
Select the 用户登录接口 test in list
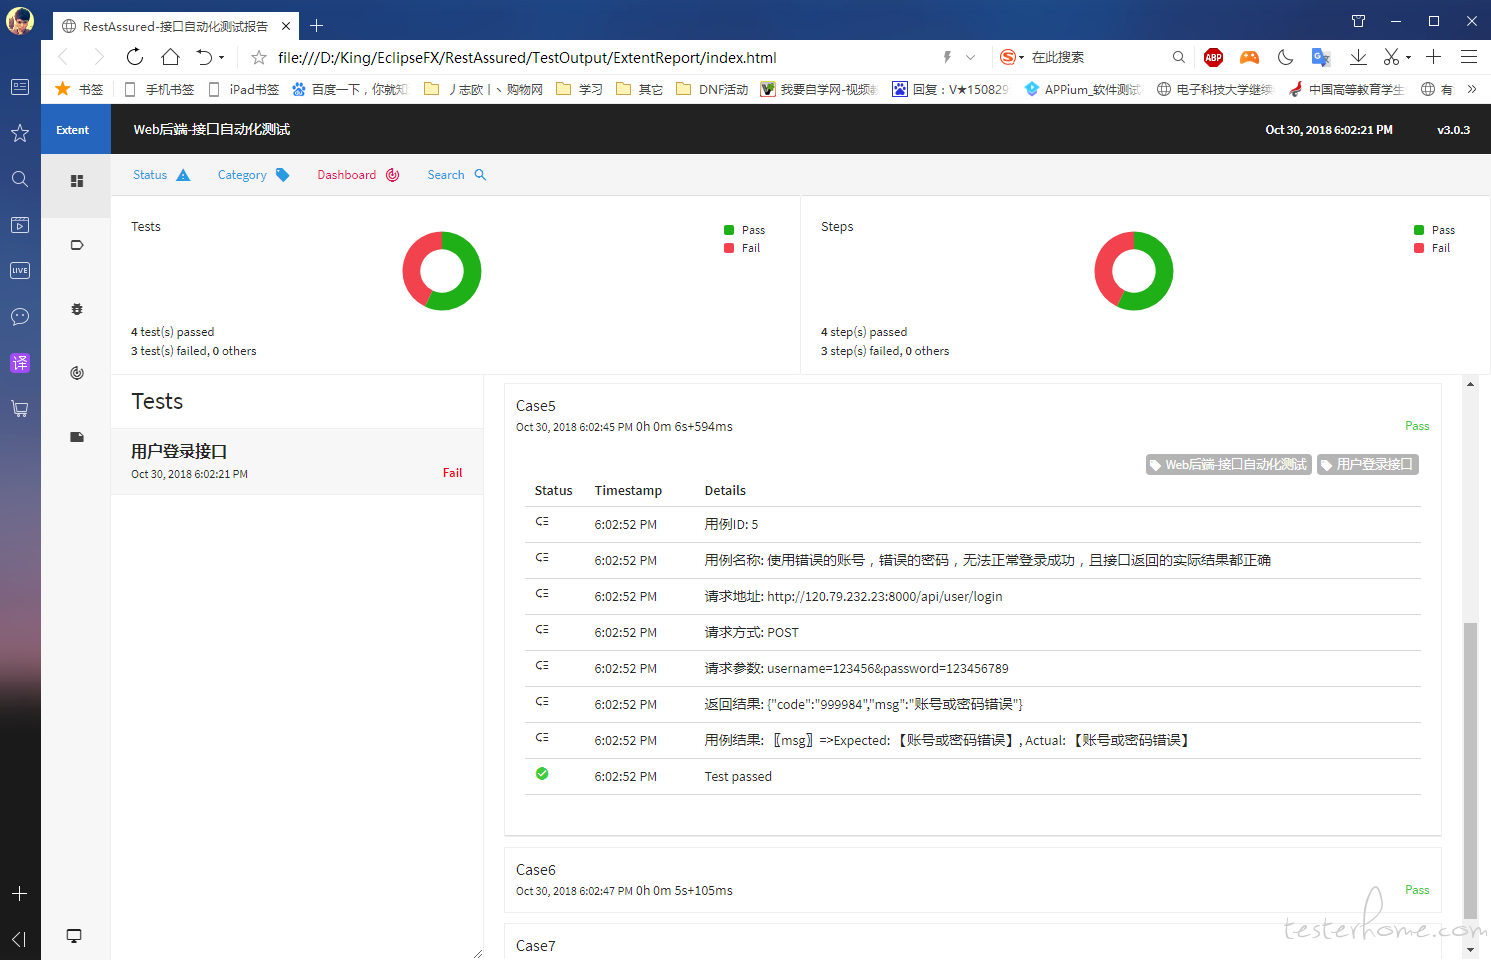click(x=297, y=462)
